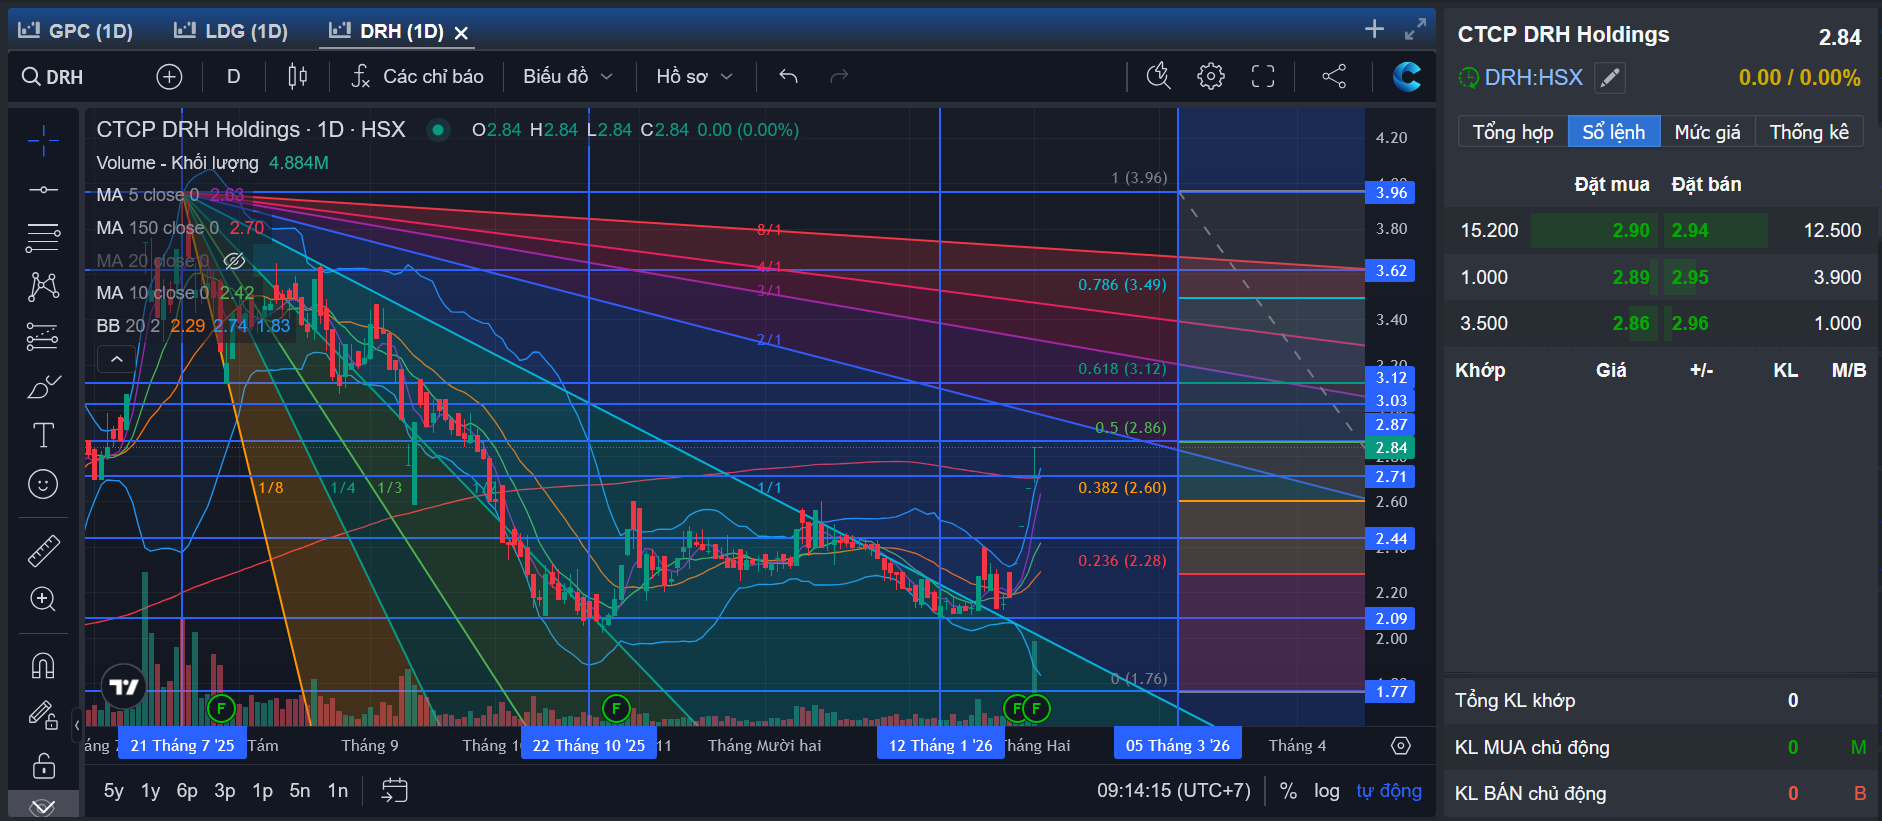Toggle the green market status dot
1882x821 pixels.
click(x=437, y=130)
